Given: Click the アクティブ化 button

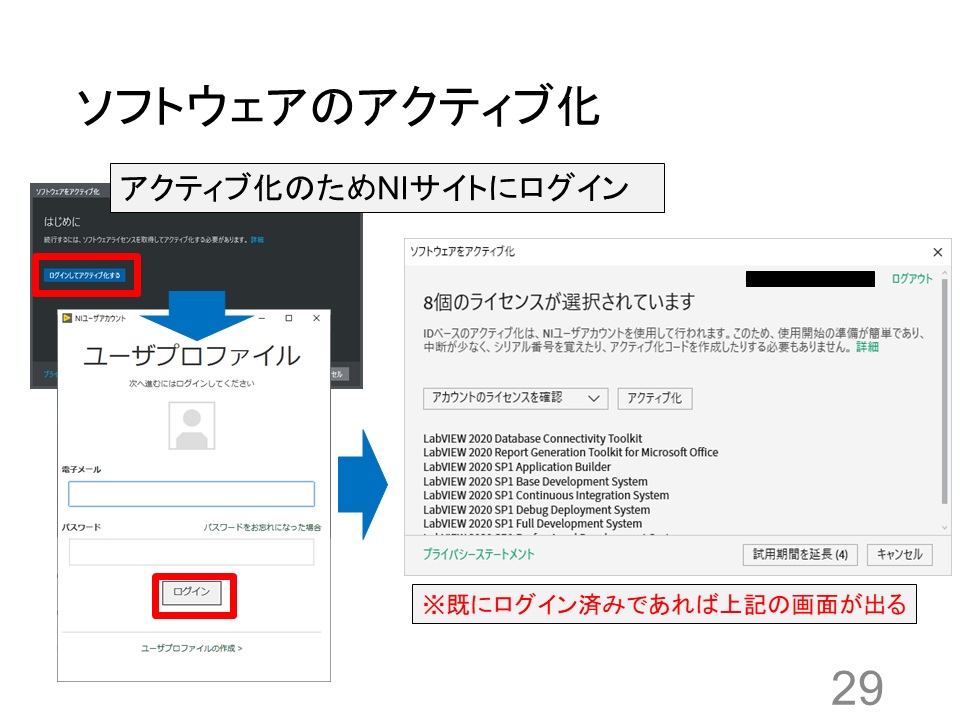Looking at the screenshot, I should click(x=654, y=399).
